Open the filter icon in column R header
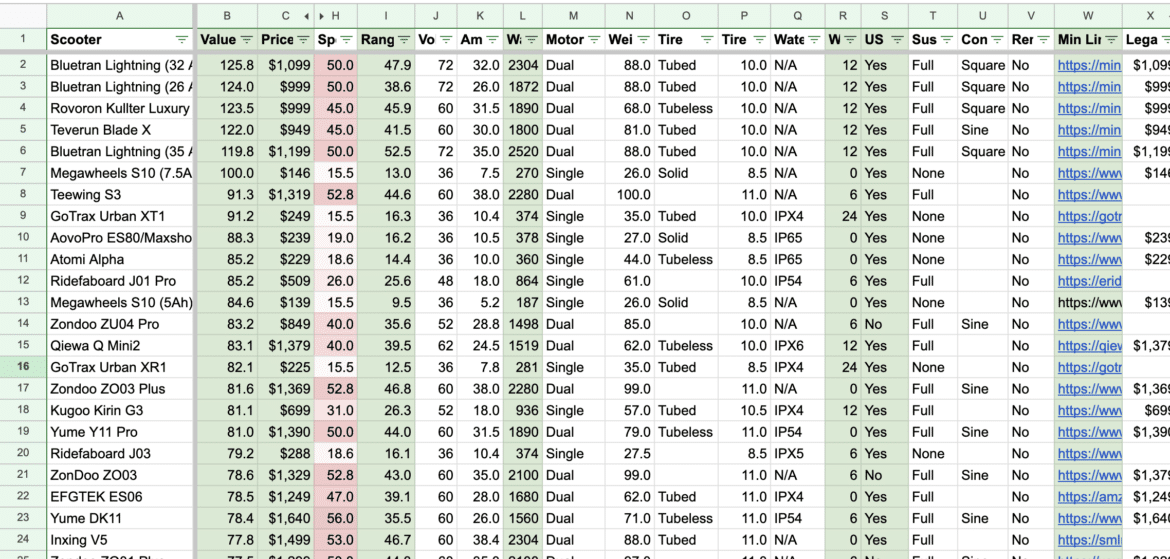The height and width of the screenshot is (559, 1170). (850, 40)
